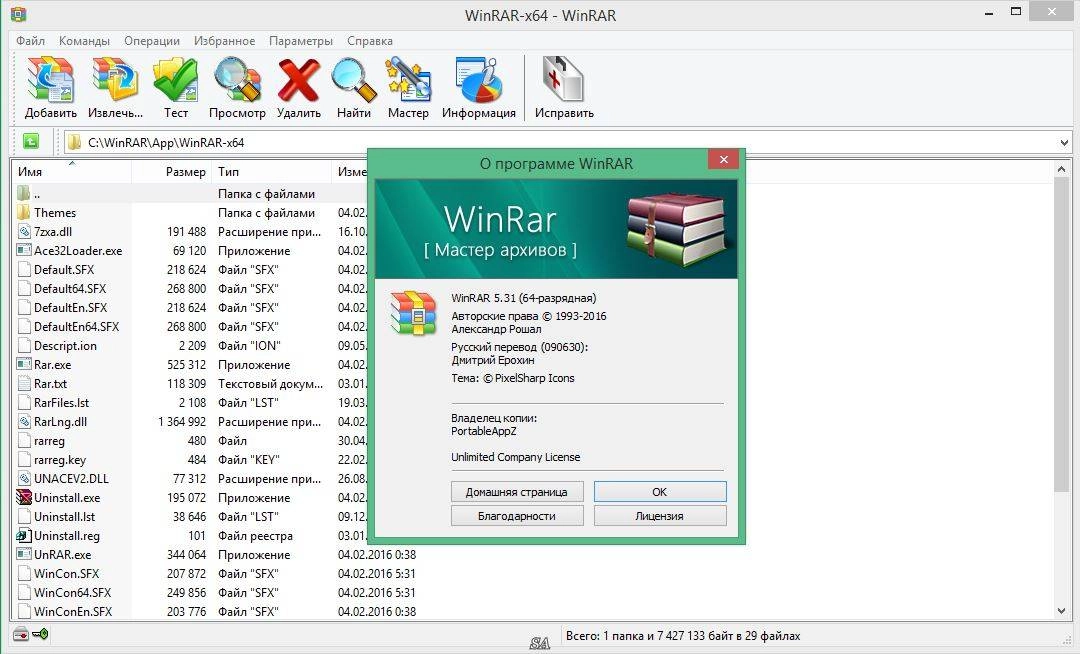The width and height of the screenshot is (1080, 654).
Task: Expand the address bar path dropdown
Action: point(1064,143)
